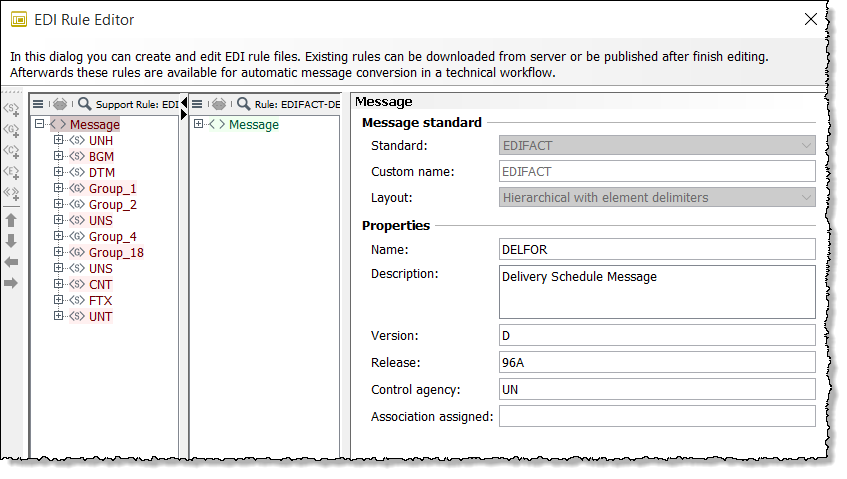Select the Group_18 tree item
The height and width of the screenshot is (479, 847).
(116, 253)
